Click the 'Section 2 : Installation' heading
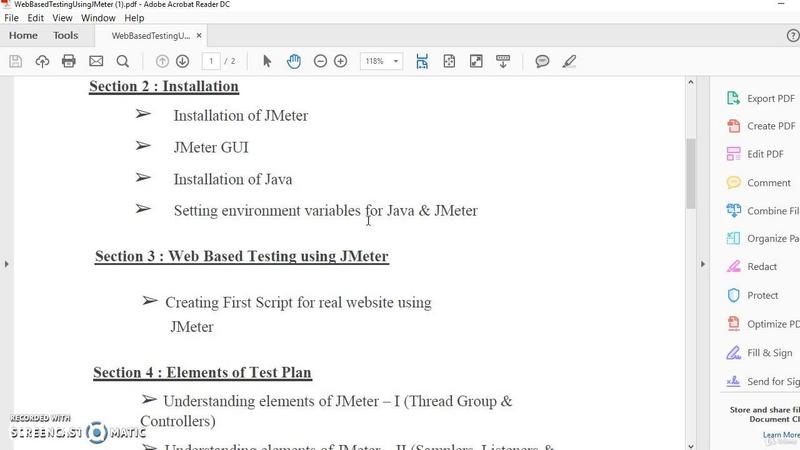Viewport: 800px width, 450px height. 164,86
